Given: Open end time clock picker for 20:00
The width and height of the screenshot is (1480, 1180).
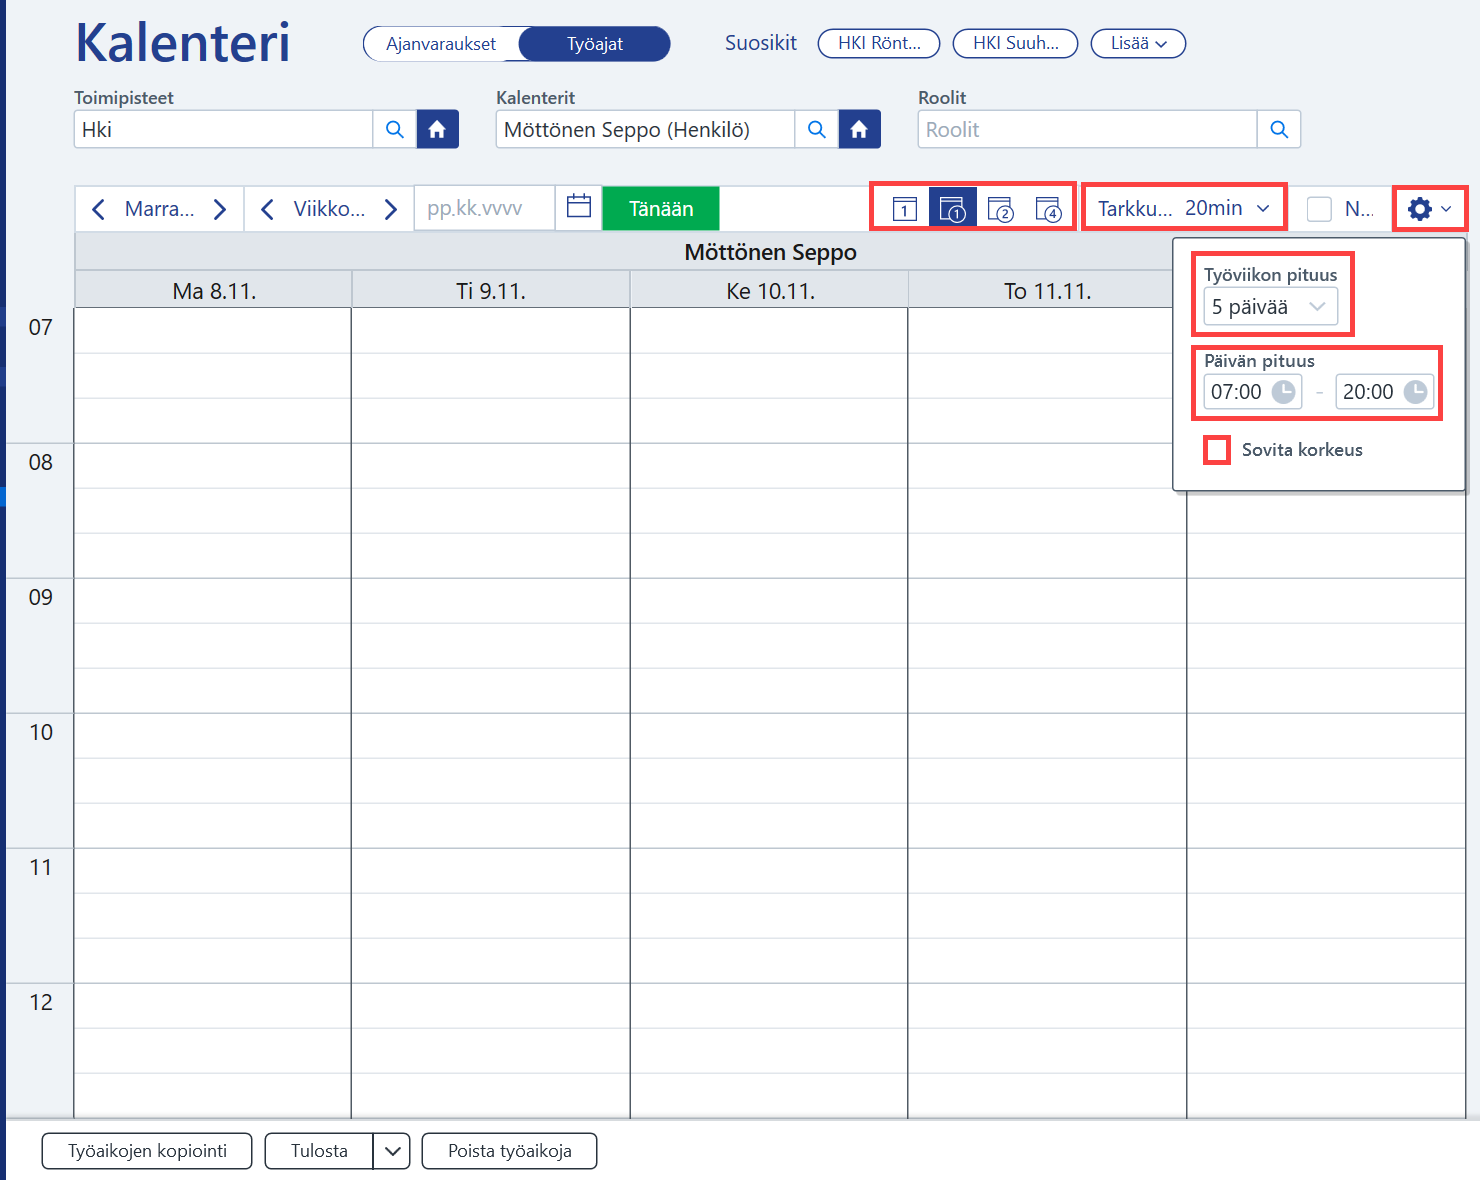Looking at the screenshot, I should [x=1415, y=392].
